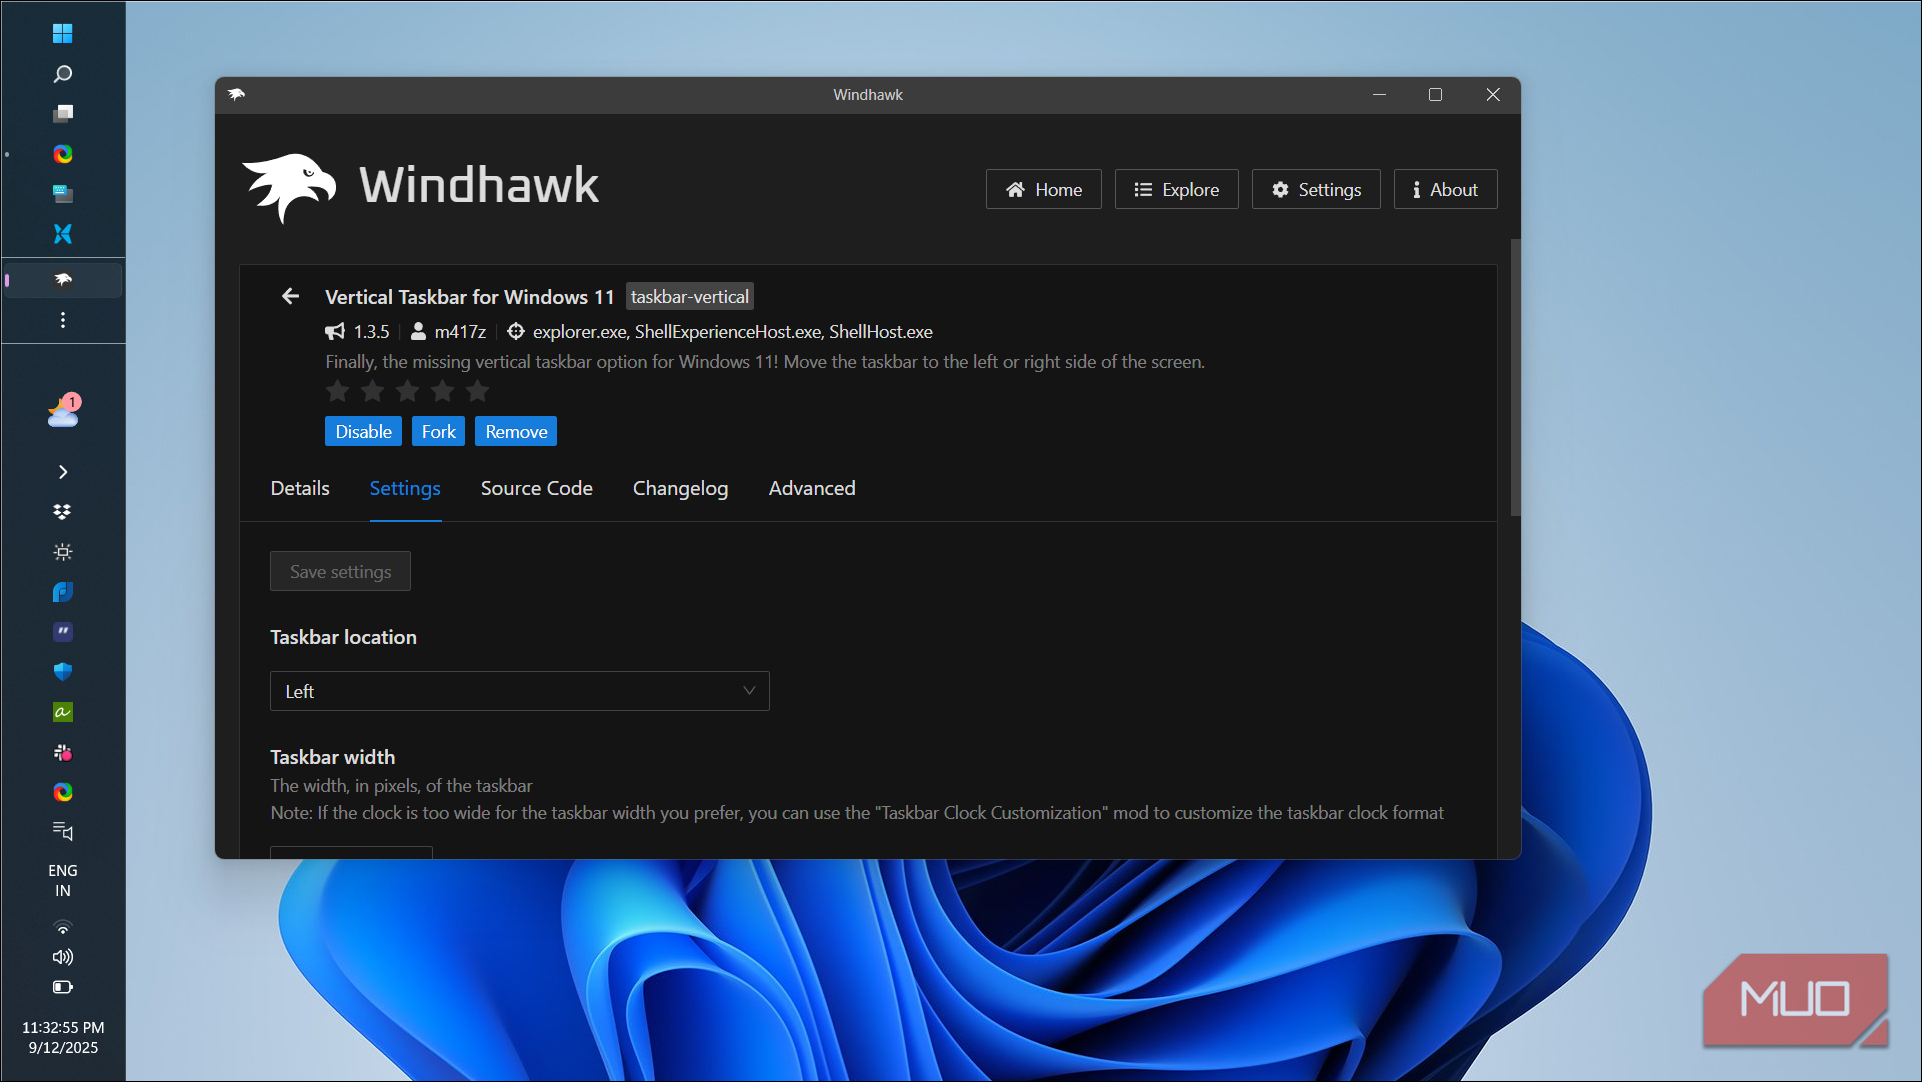Rate the mod with five stars

click(x=477, y=391)
